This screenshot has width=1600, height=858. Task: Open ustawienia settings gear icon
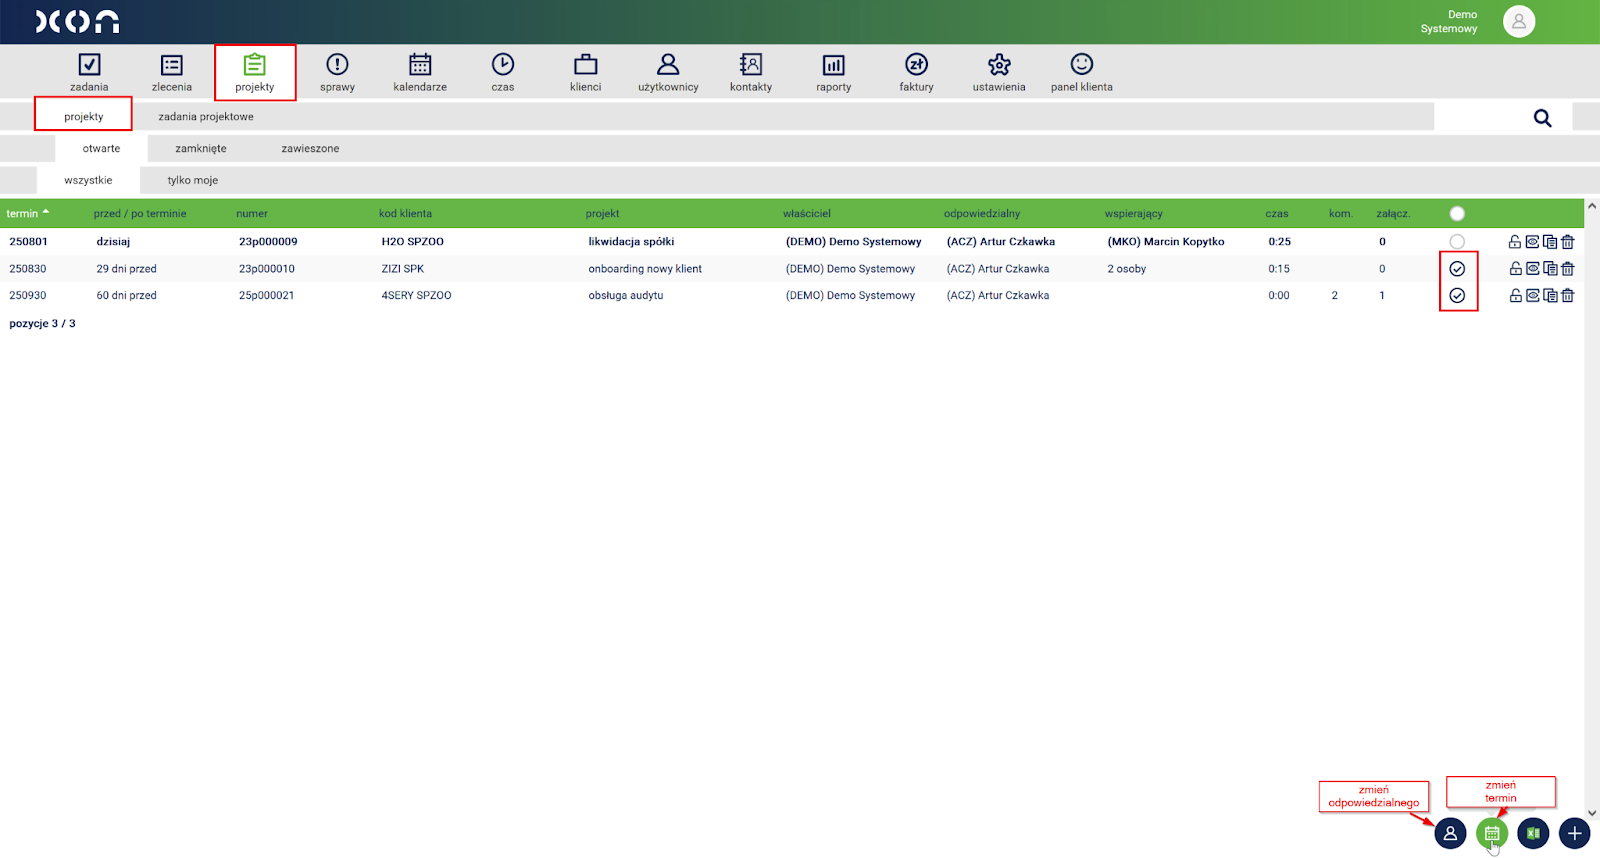pos(998,72)
